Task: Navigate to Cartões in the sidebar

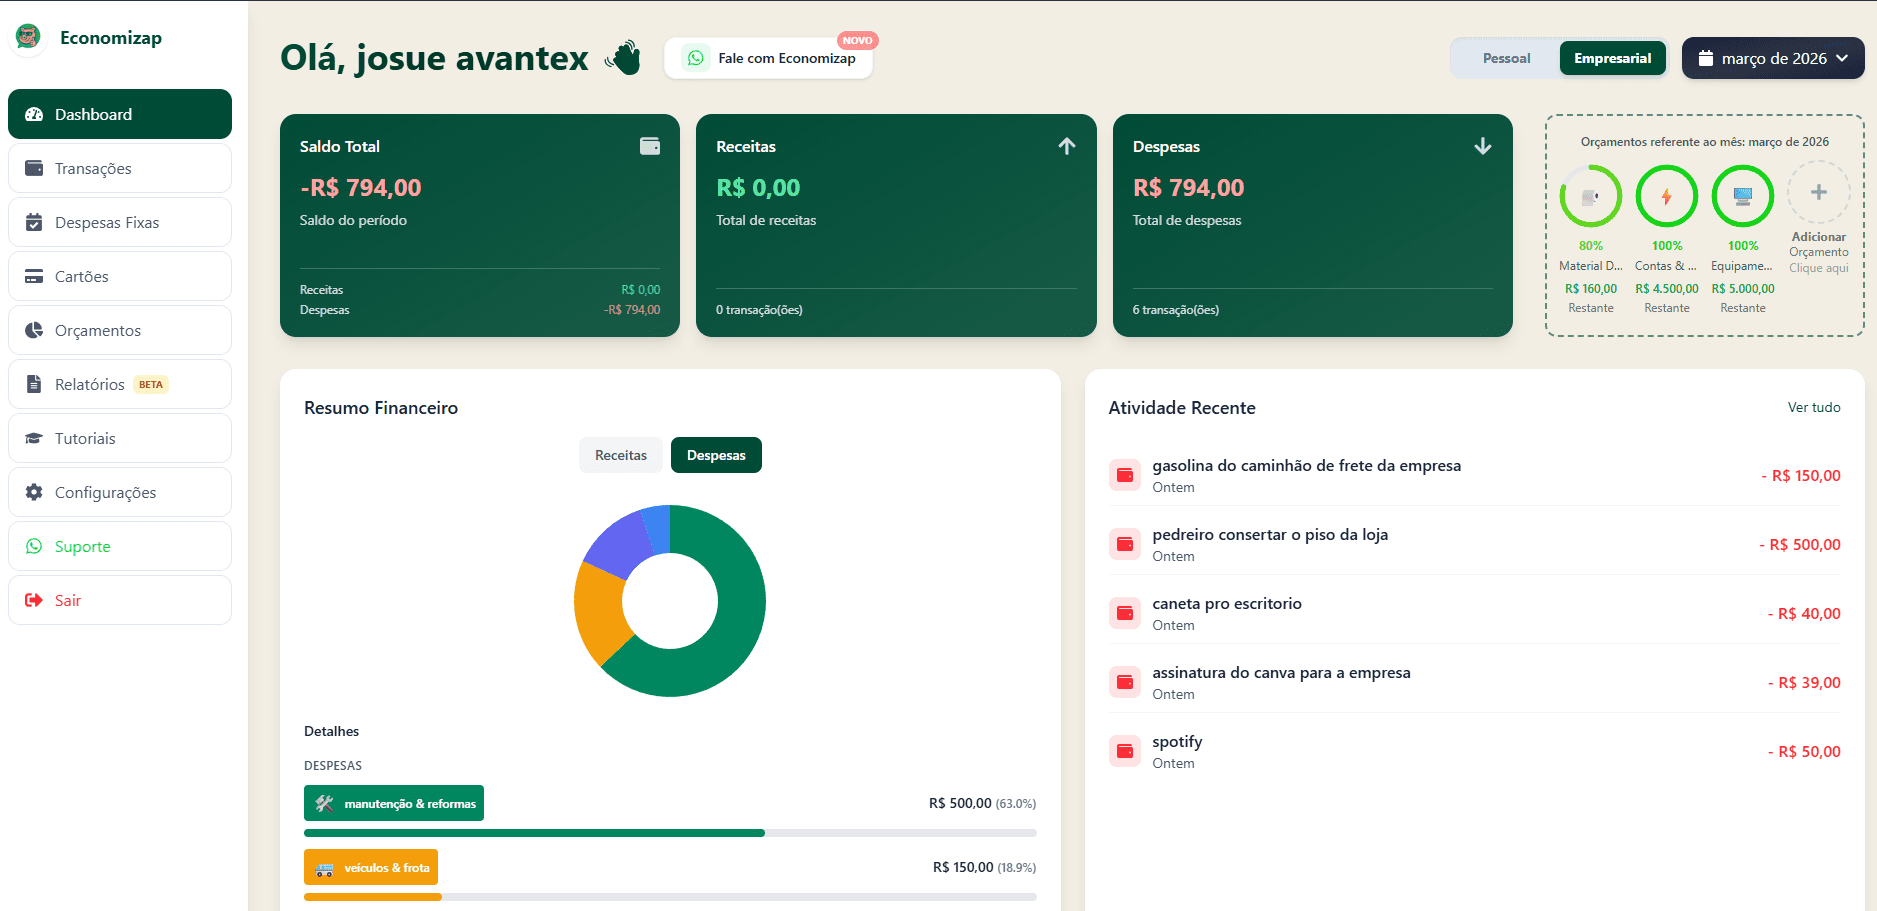Action: click(120, 276)
